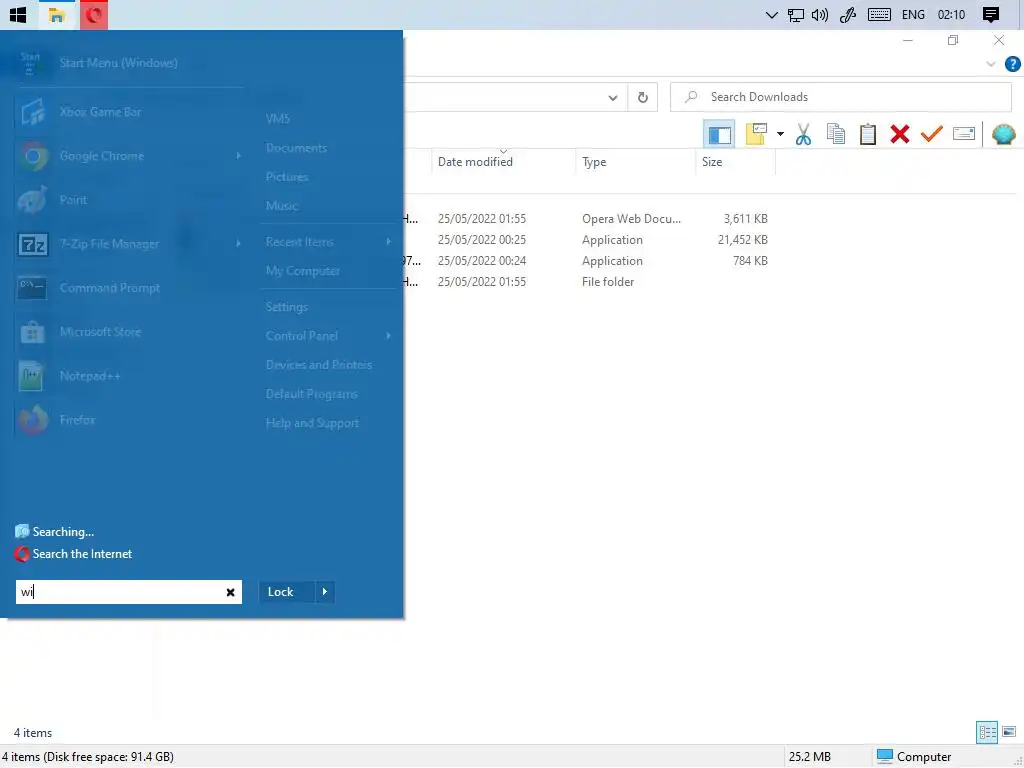Click the red X Delete icon
This screenshot has height=768, width=1024.
[900, 135]
